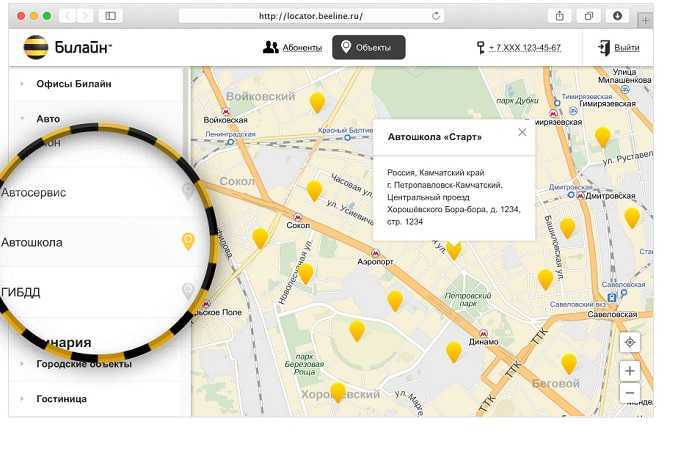Close the Автошкола «Старт» popup
The height and width of the screenshot is (449, 700).
pyautogui.click(x=522, y=132)
